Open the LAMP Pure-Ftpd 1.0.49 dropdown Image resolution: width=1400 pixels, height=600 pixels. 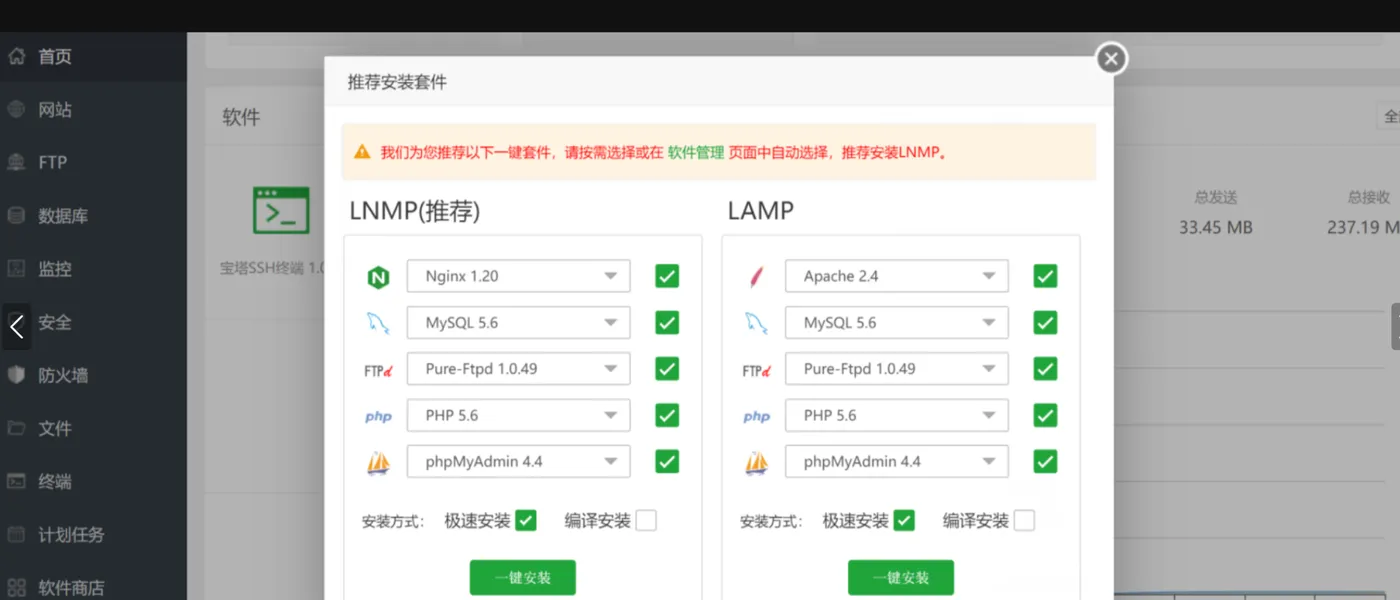click(896, 369)
